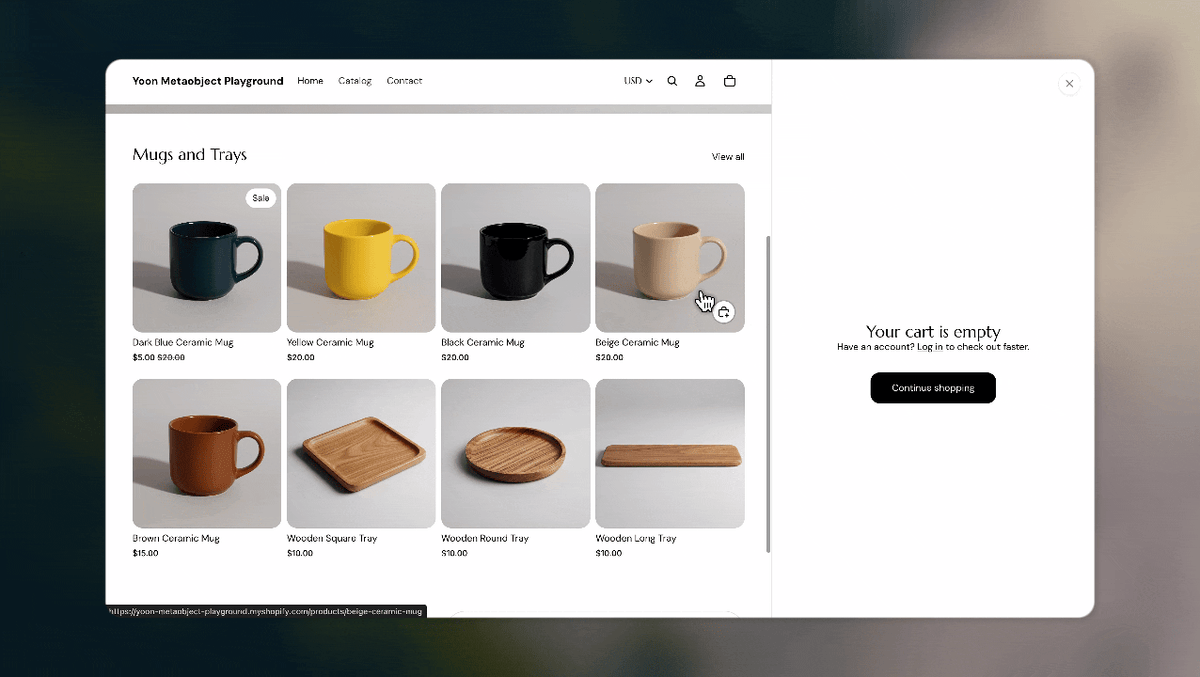Image resolution: width=1200 pixels, height=677 pixels.
Task: Open the Yellow Ceramic Mug image
Action: click(361, 258)
